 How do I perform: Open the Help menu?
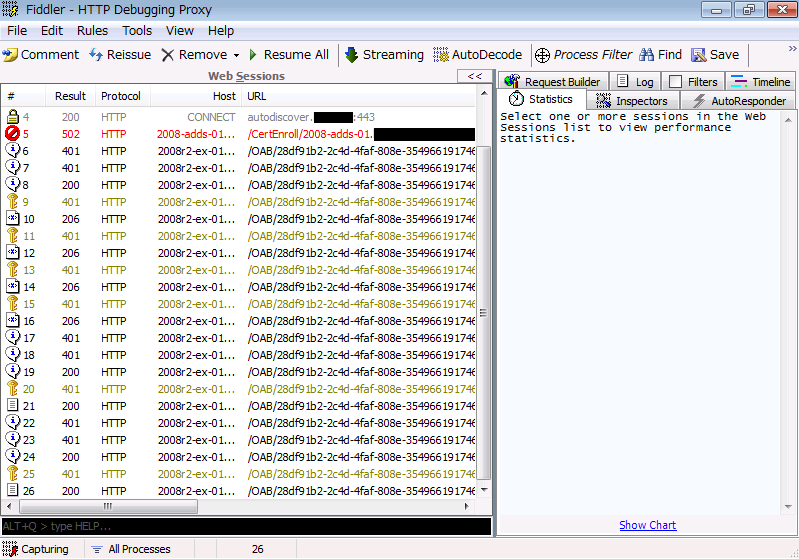click(x=221, y=31)
